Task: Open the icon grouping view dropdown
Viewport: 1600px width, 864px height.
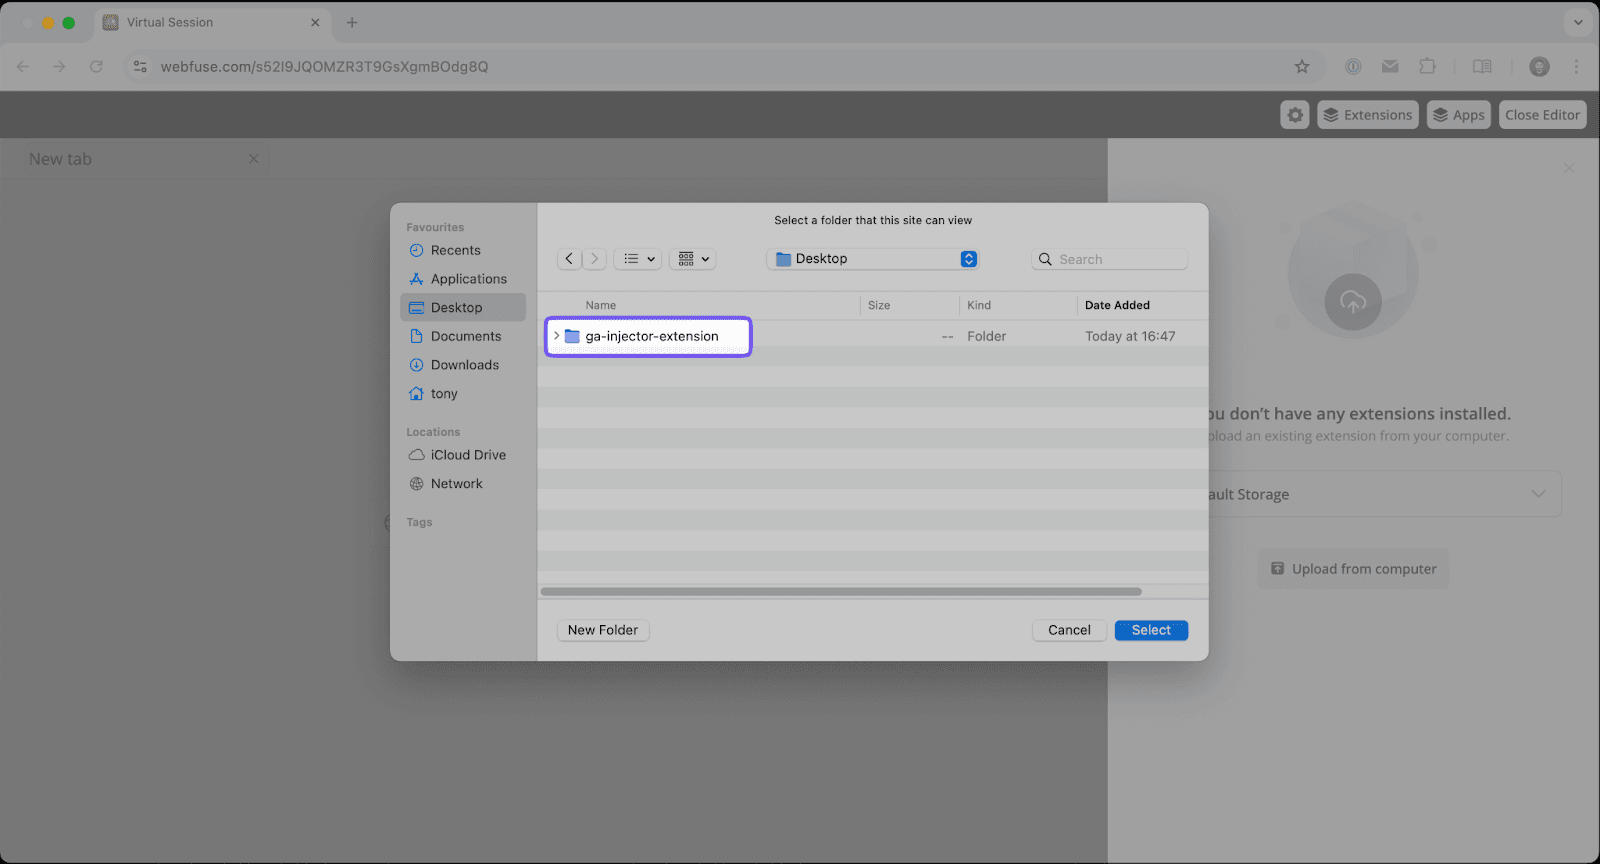Action: pos(693,259)
